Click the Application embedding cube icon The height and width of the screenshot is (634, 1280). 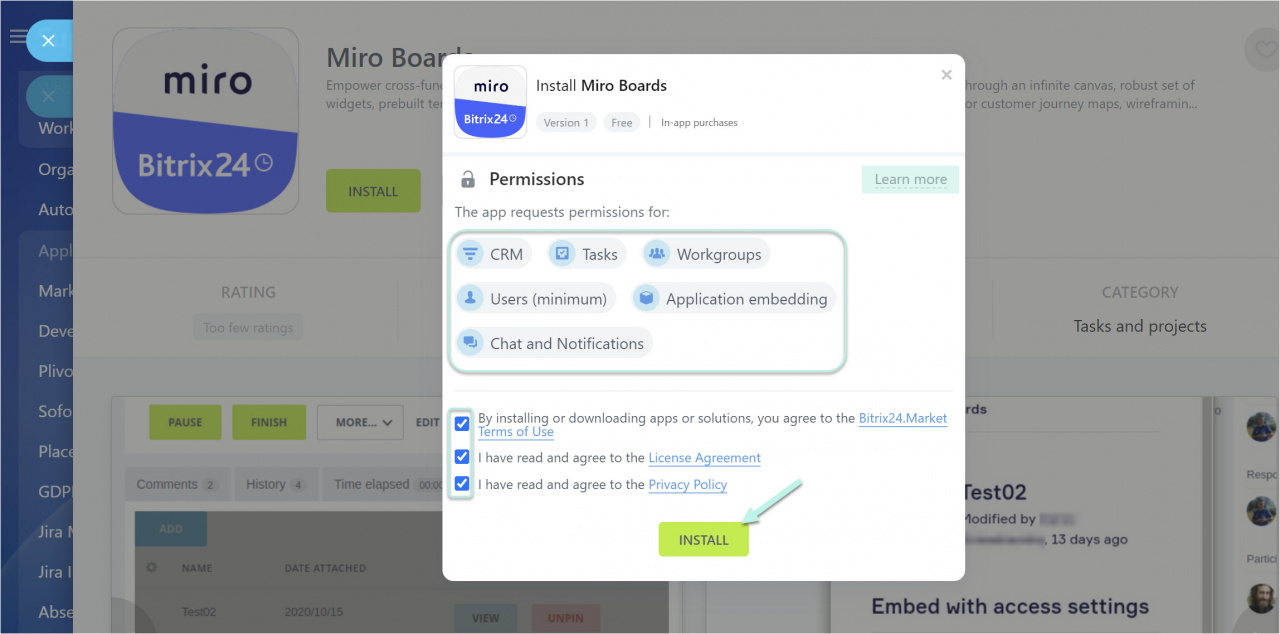[646, 298]
